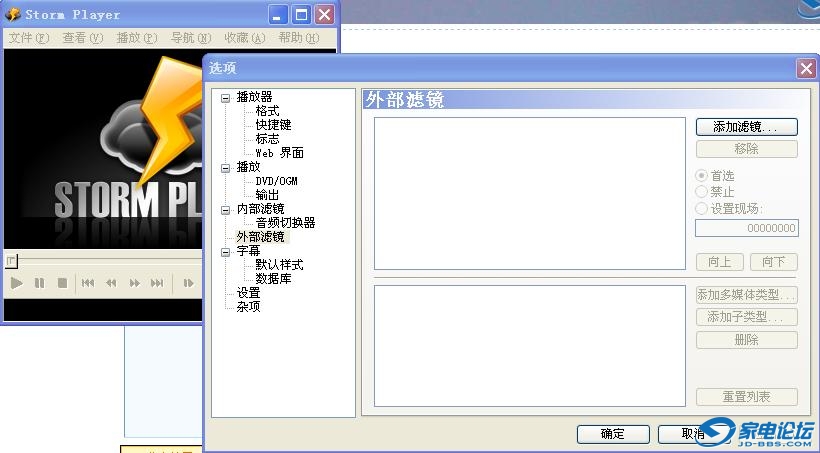The image size is (820, 453).
Task: Collapse the 播放器 tree node
Action: coord(225,98)
